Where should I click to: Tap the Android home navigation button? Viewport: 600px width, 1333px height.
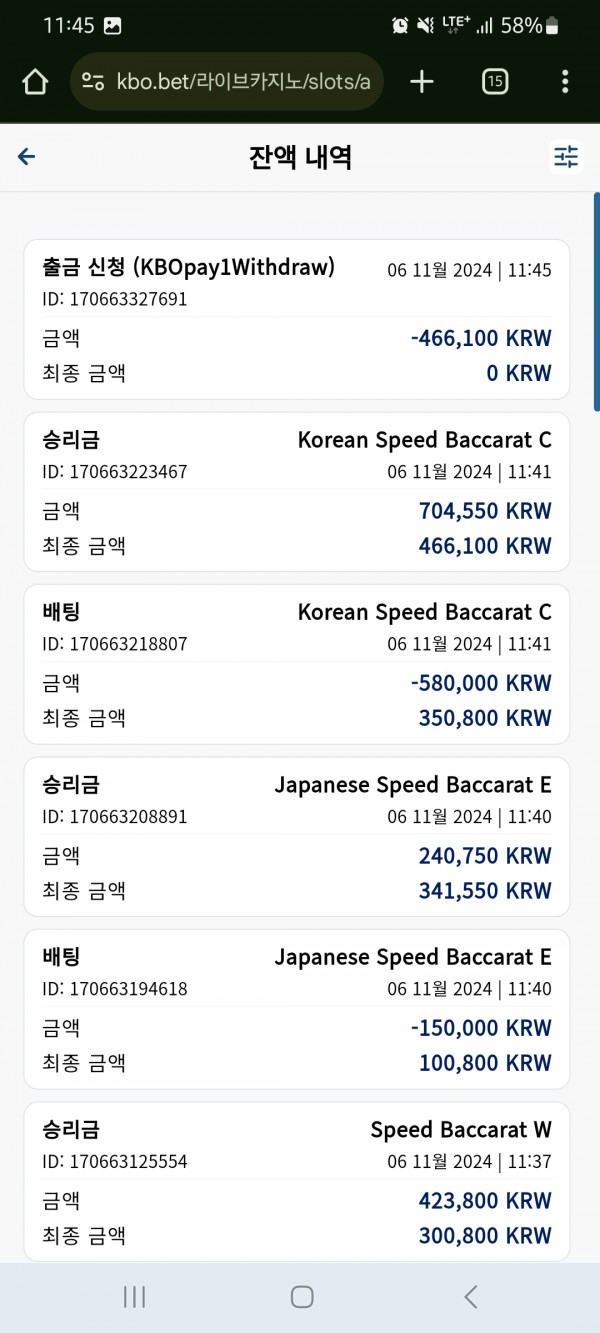pos(302,1297)
